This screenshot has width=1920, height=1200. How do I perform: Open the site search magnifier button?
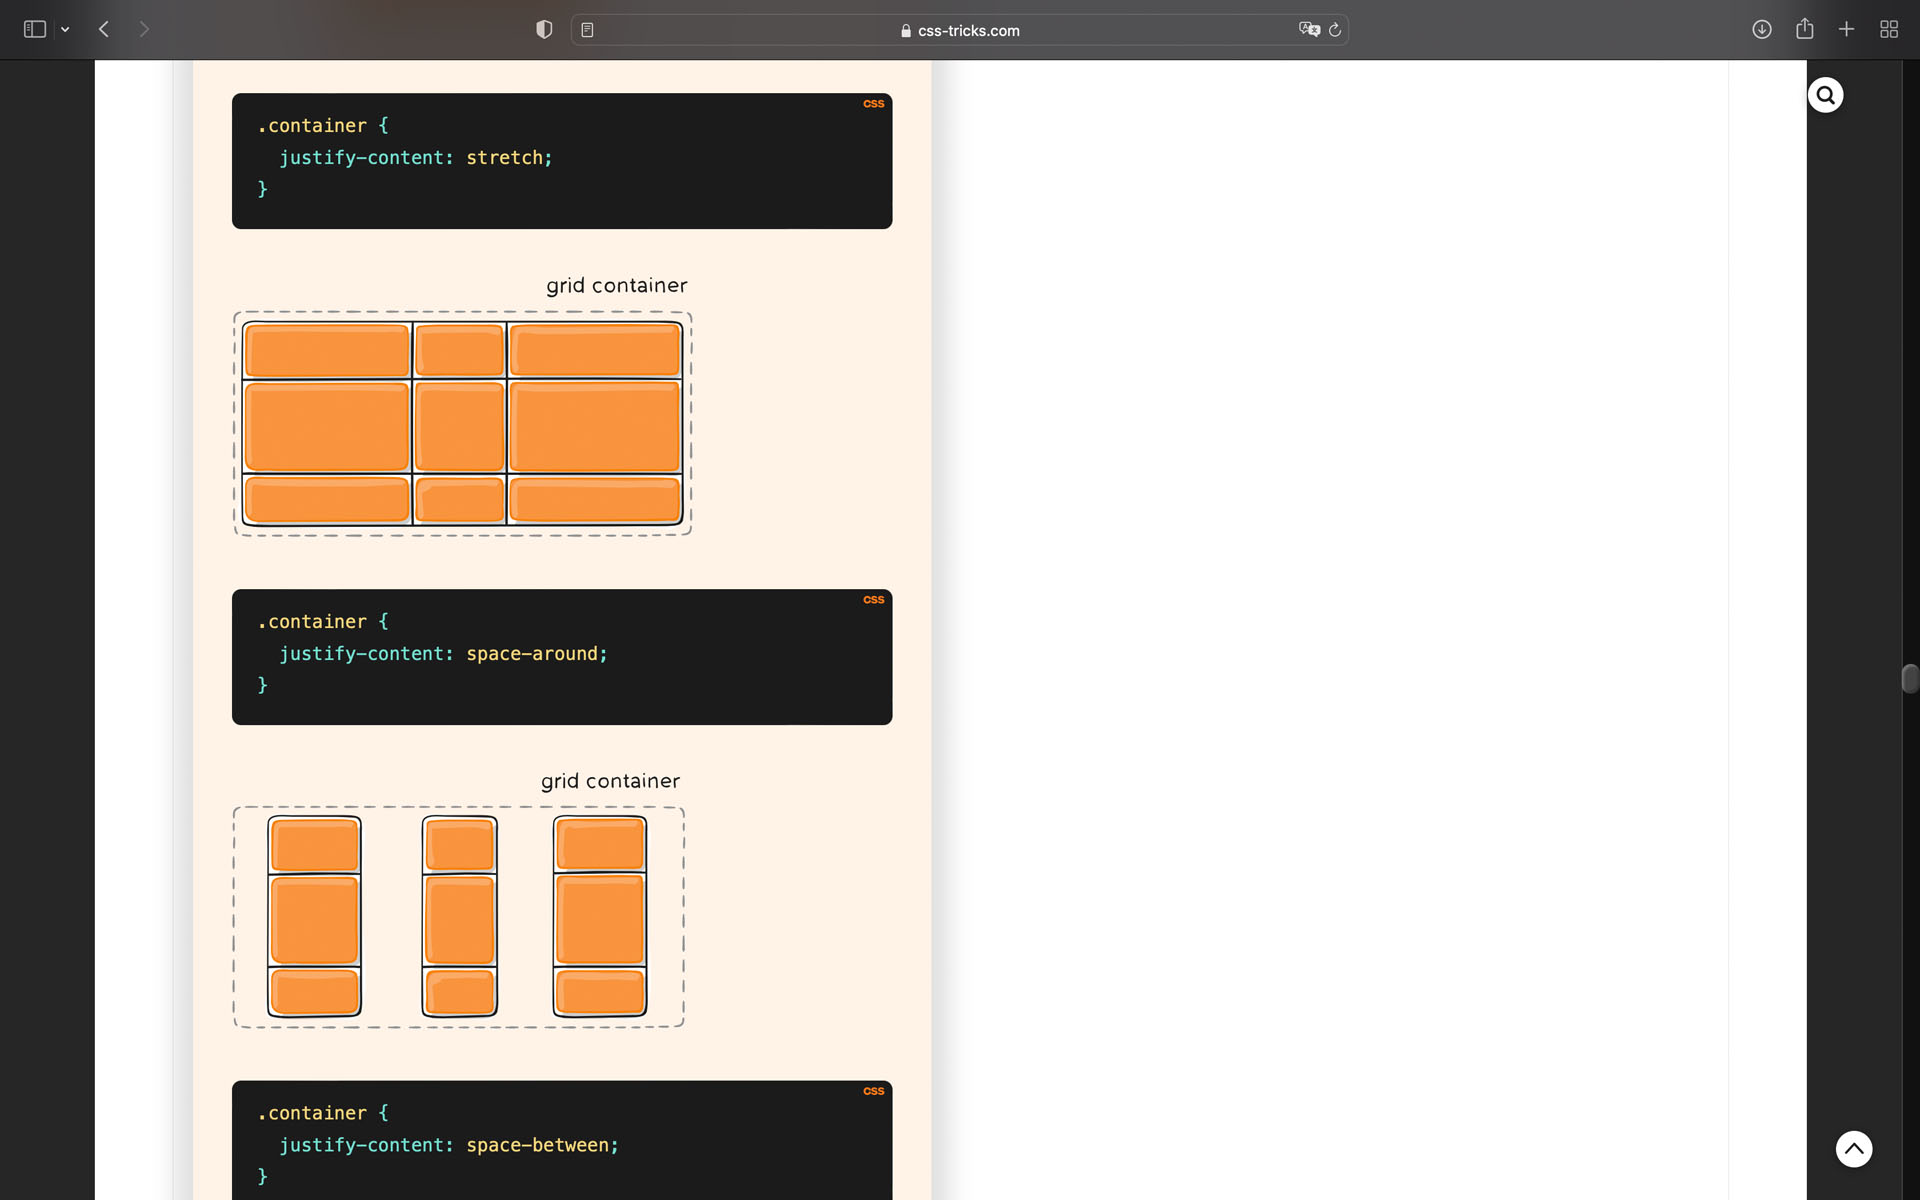1825,95
